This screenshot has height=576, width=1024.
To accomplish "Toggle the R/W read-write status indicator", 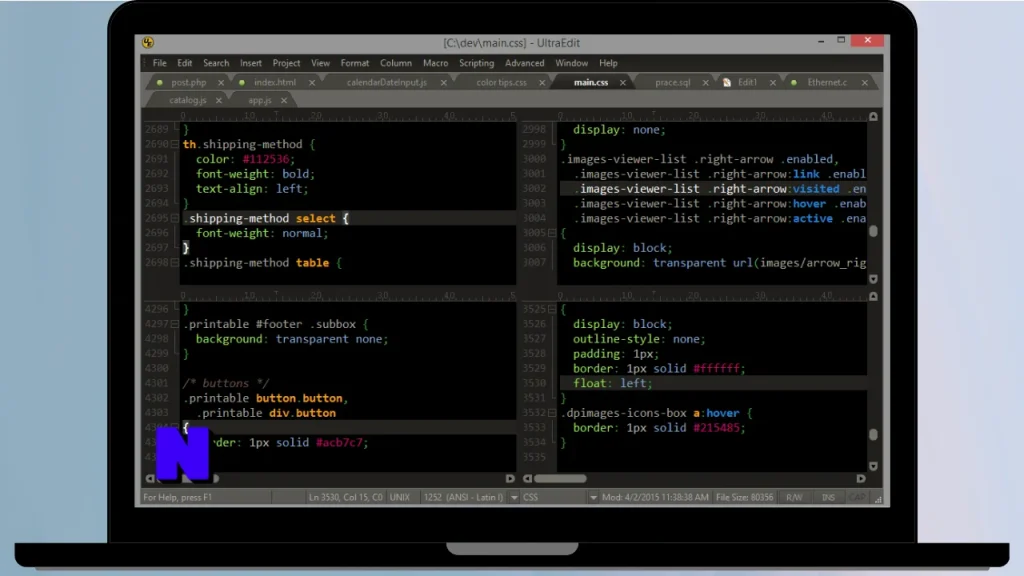I will (794, 498).
